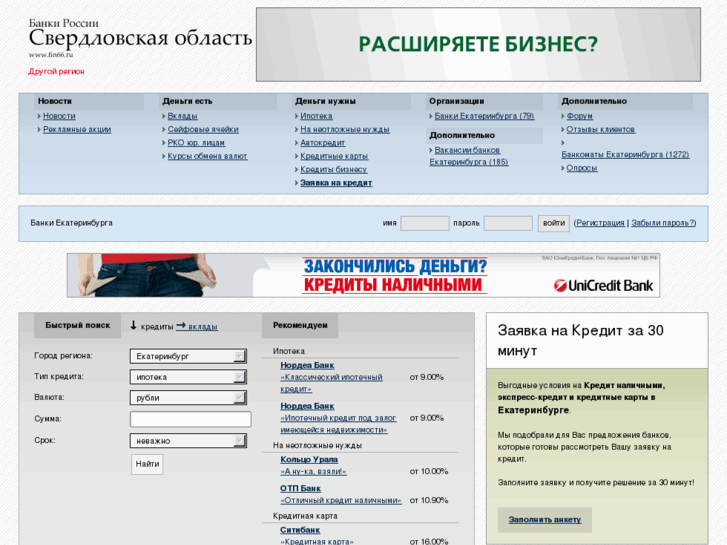The image size is (727, 545).
Task: Click the Найти button
Action: (x=147, y=464)
